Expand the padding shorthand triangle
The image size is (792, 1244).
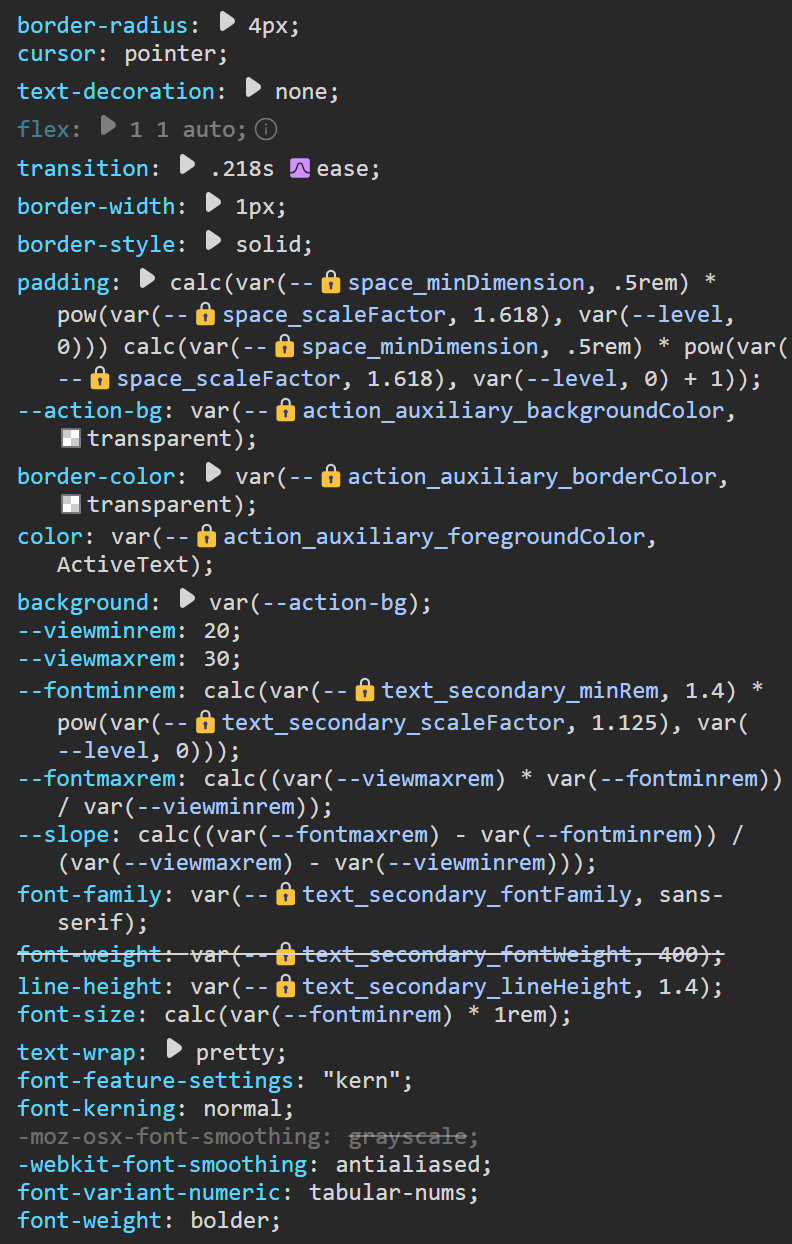(x=147, y=279)
